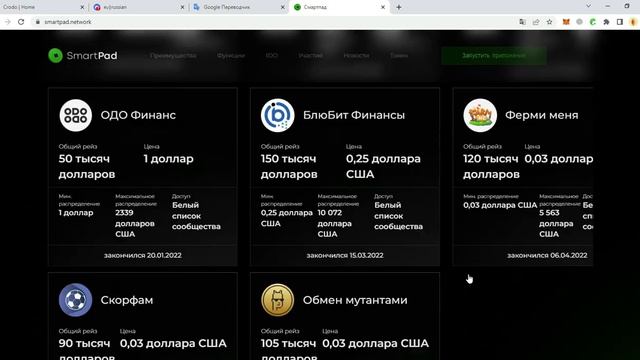Open the БлюБит Финансы card title
Viewport: 640px width, 360px height.
(x=354, y=115)
